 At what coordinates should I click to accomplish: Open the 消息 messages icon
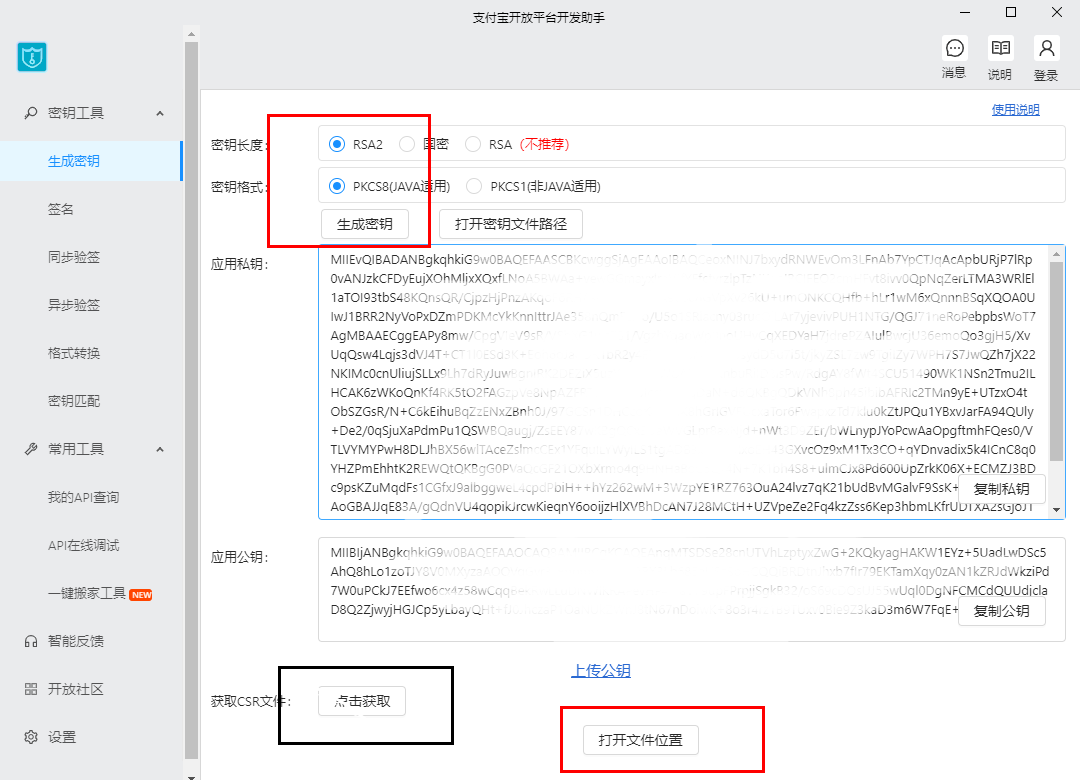[x=955, y=48]
